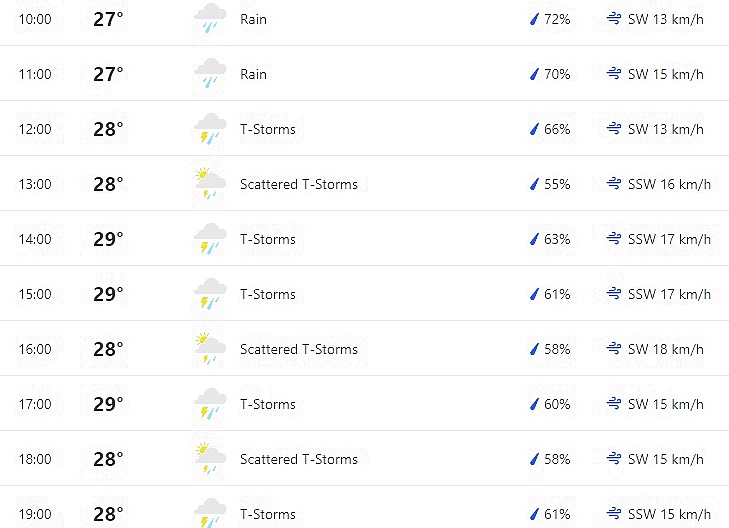729x528 pixels.
Task: Click the thunderstorm icon at 17:00
Action: coord(210,403)
